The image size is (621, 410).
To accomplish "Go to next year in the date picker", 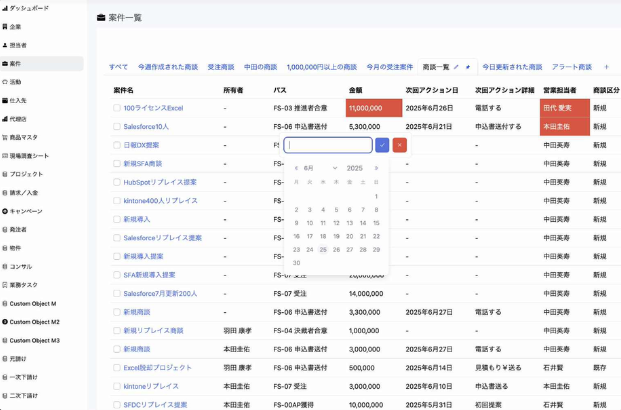I will click(x=376, y=168).
